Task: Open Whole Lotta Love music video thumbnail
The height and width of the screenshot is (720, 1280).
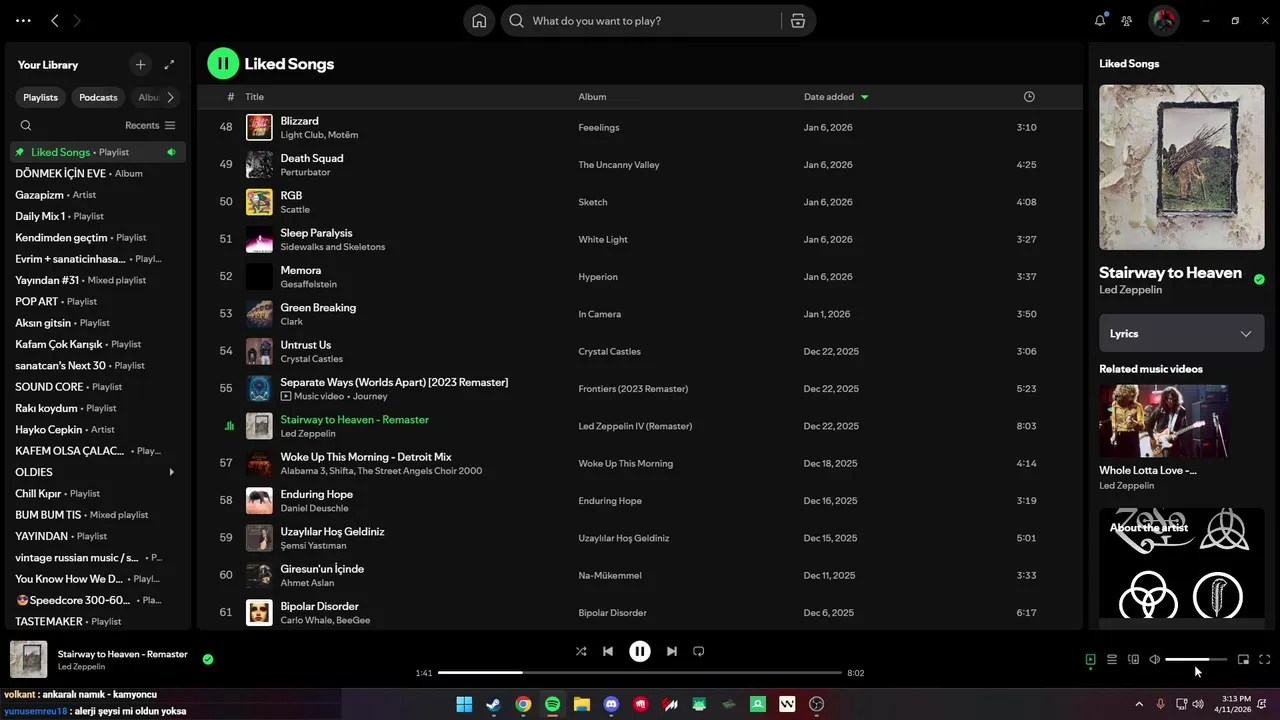Action: point(1164,421)
